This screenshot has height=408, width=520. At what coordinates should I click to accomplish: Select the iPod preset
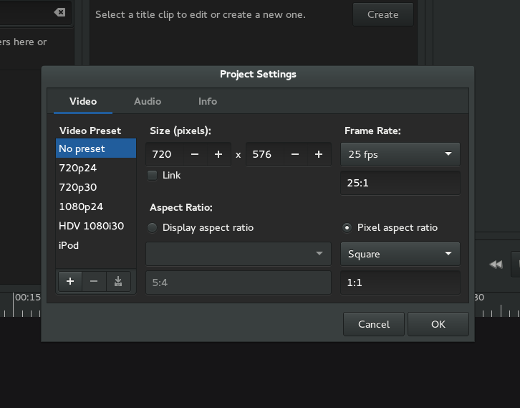pyautogui.click(x=96, y=246)
